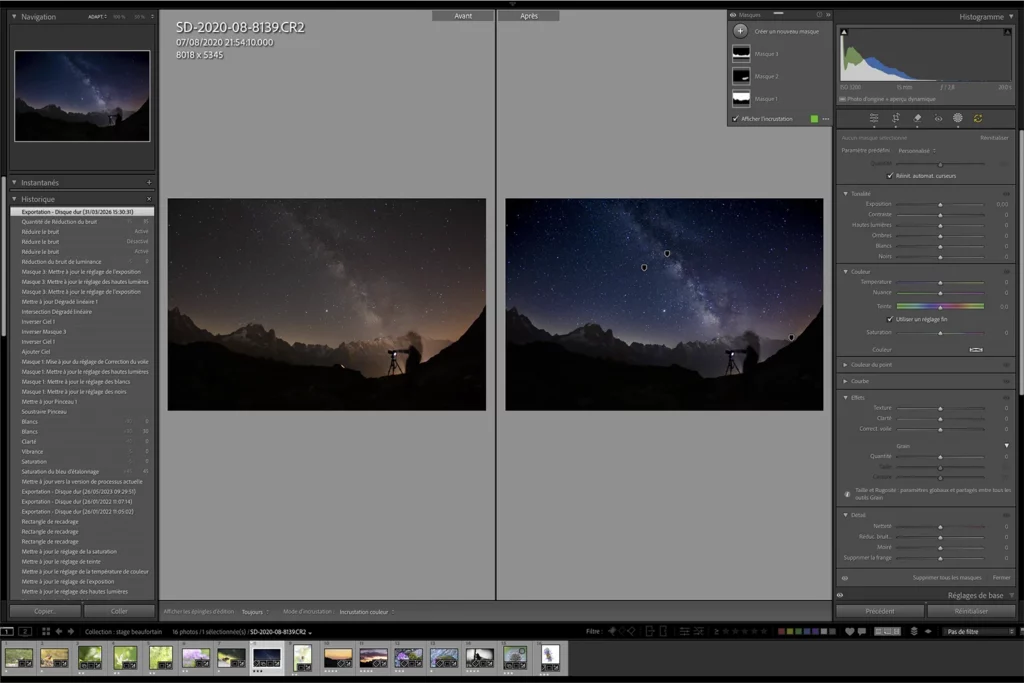Go back with the left arrow in filmstrip bar
Image resolution: width=1024 pixels, height=683 pixels.
(59, 631)
